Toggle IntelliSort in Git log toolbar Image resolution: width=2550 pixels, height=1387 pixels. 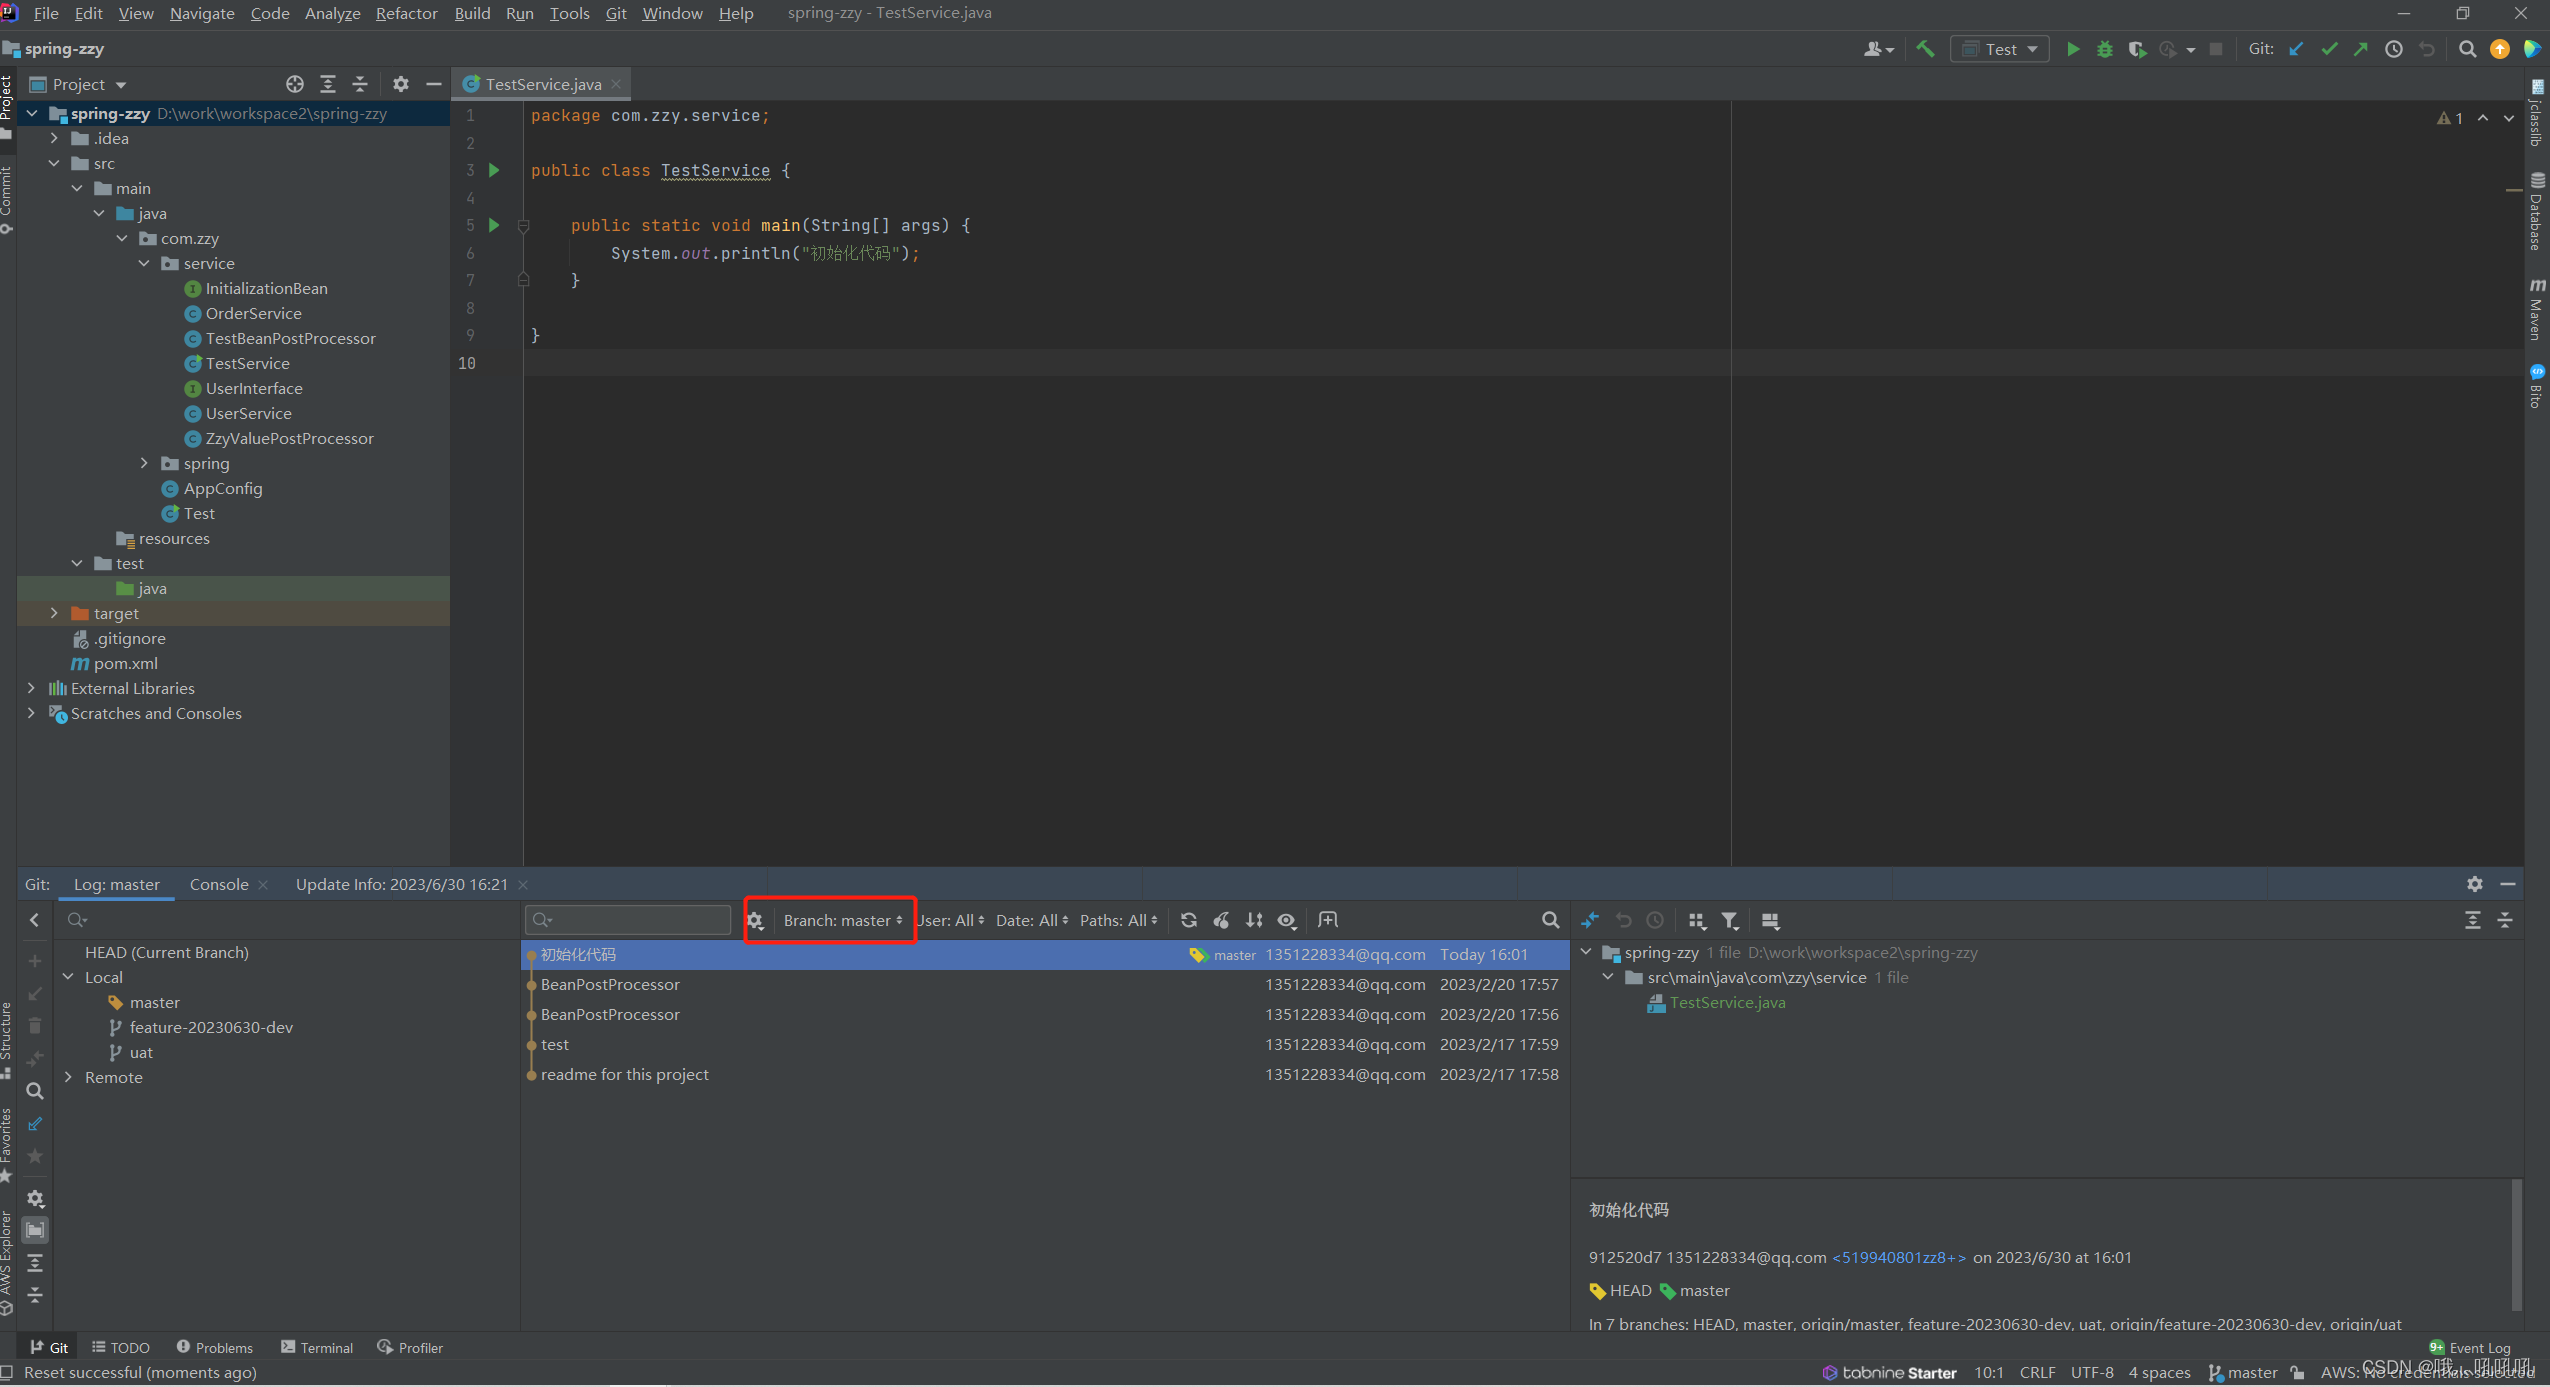1254,920
